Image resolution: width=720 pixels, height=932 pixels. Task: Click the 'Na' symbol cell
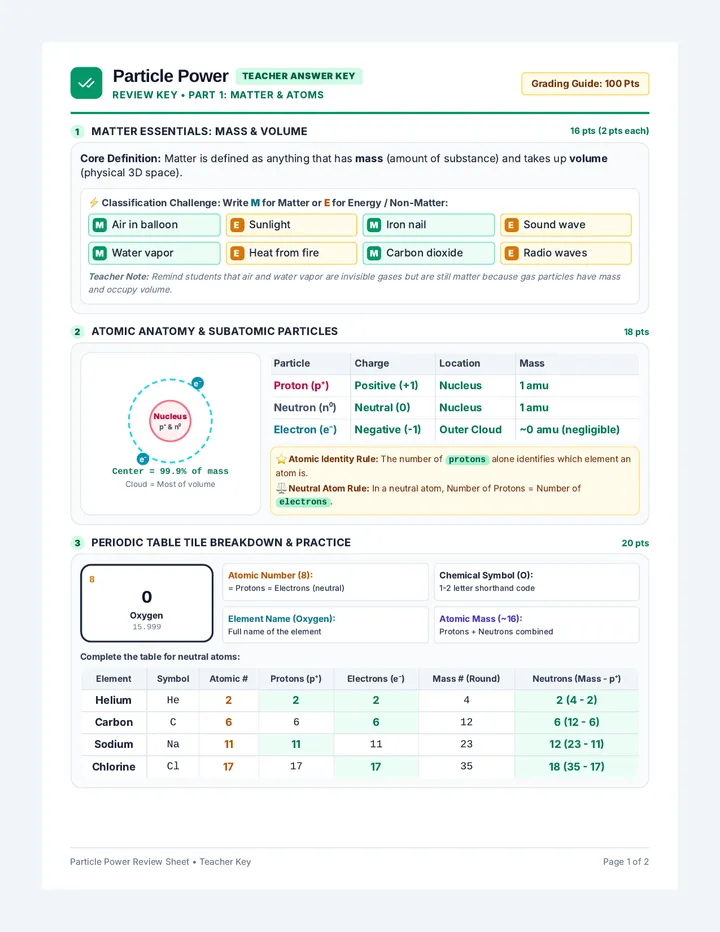(x=173, y=744)
